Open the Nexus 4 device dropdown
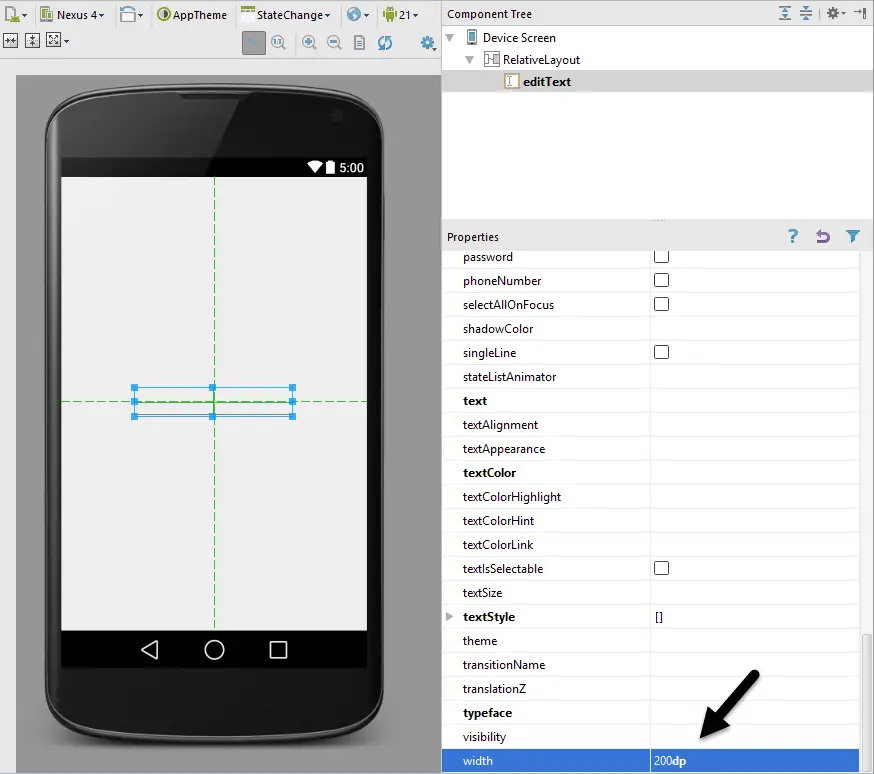 [x=73, y=15]
